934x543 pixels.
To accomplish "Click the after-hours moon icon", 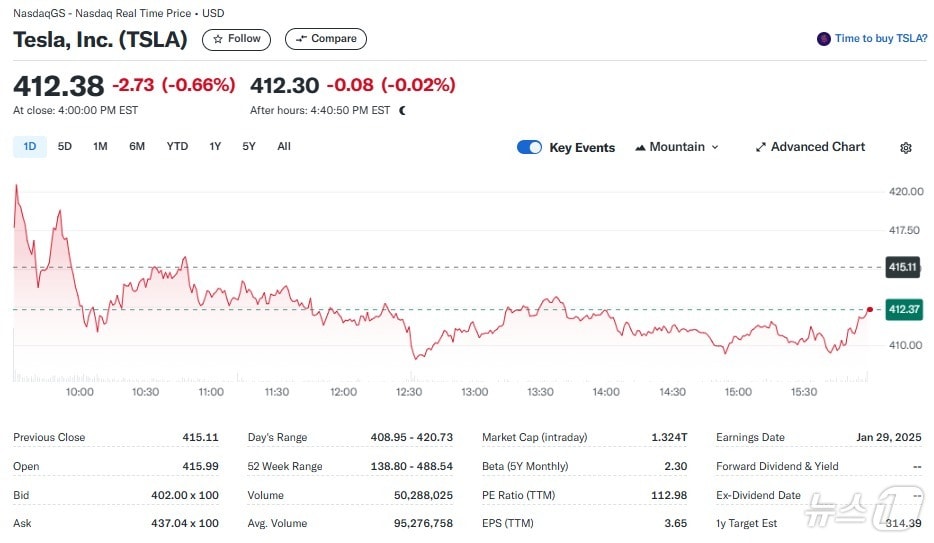I will click(402, 111).
